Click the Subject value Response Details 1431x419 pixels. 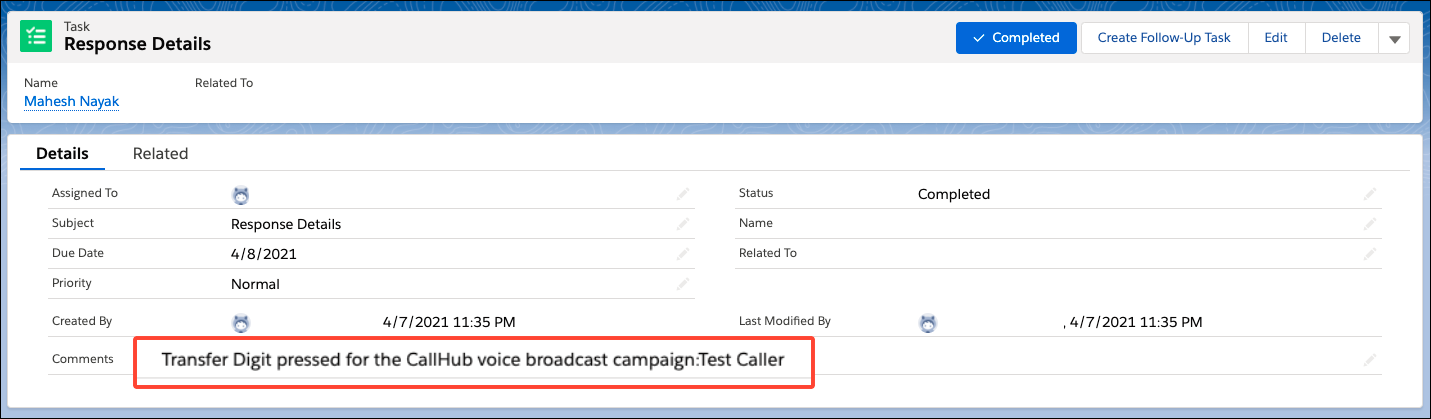pos(286,224)
